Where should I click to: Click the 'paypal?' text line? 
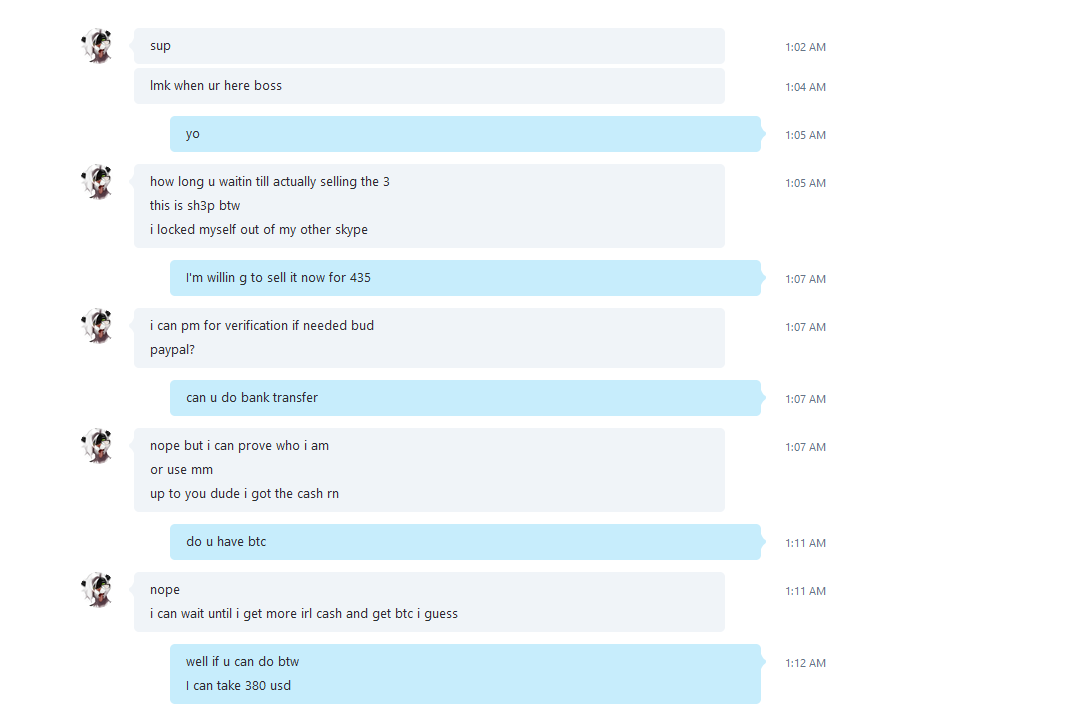pos(173,350)
